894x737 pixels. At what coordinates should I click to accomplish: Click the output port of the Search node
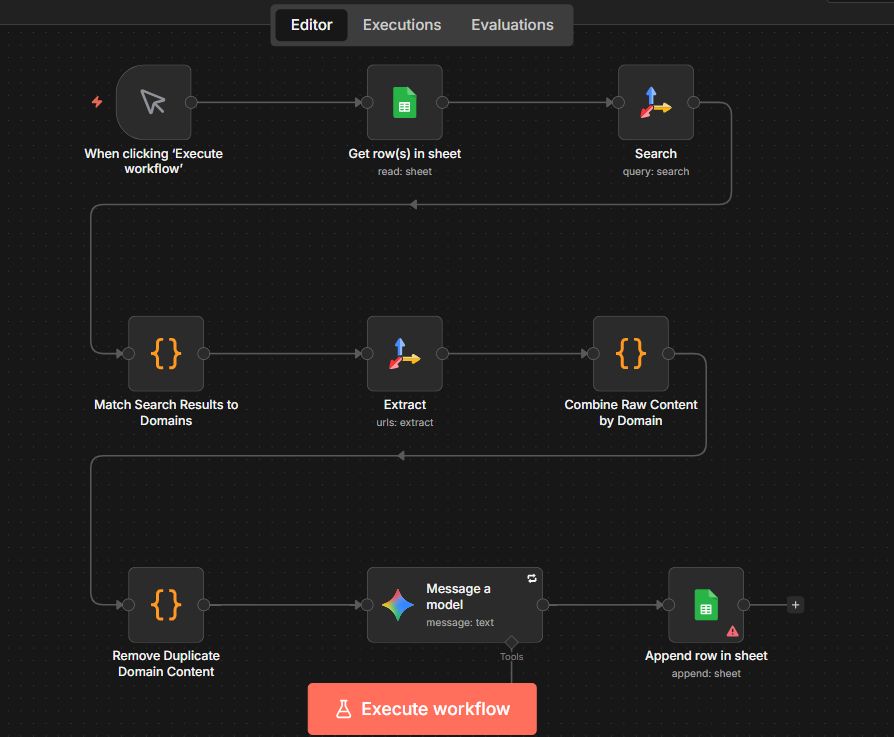tap(694, 102)
